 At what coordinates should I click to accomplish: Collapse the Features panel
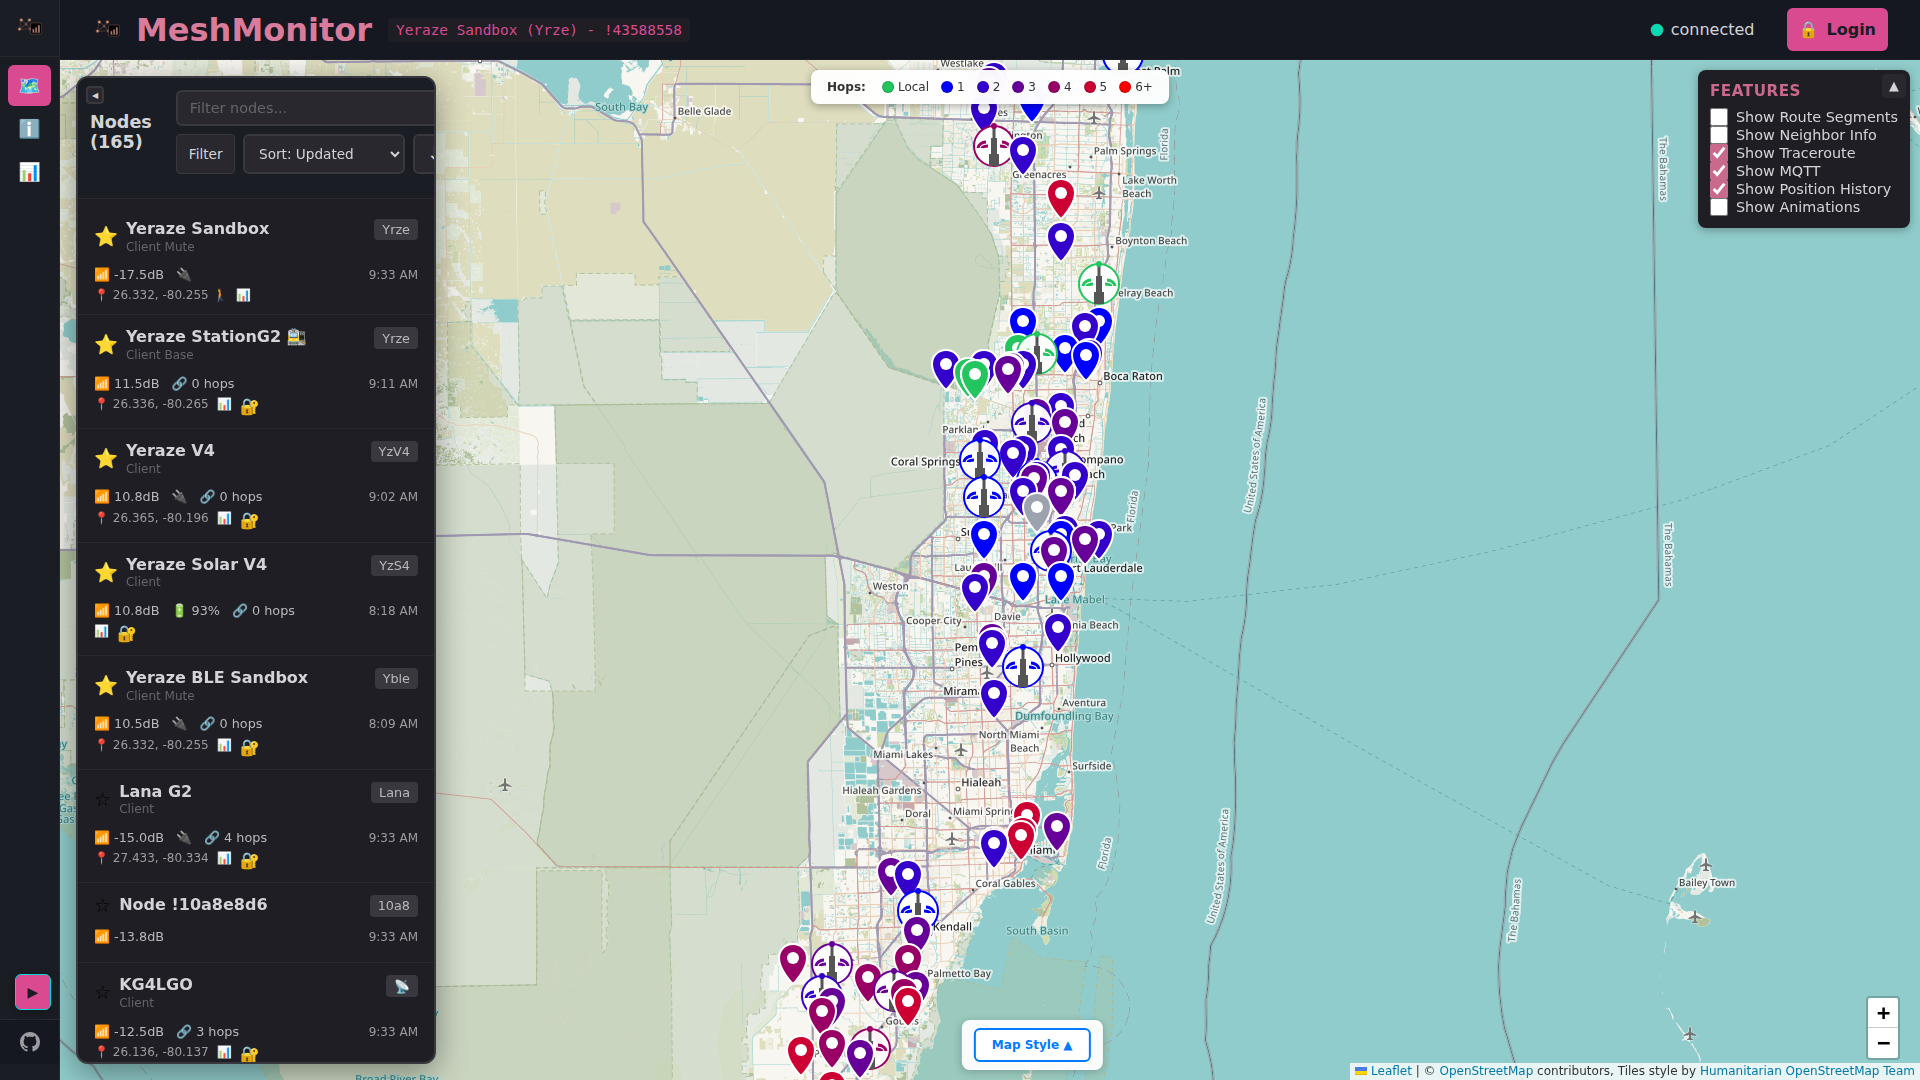[x=1892, y=87]
